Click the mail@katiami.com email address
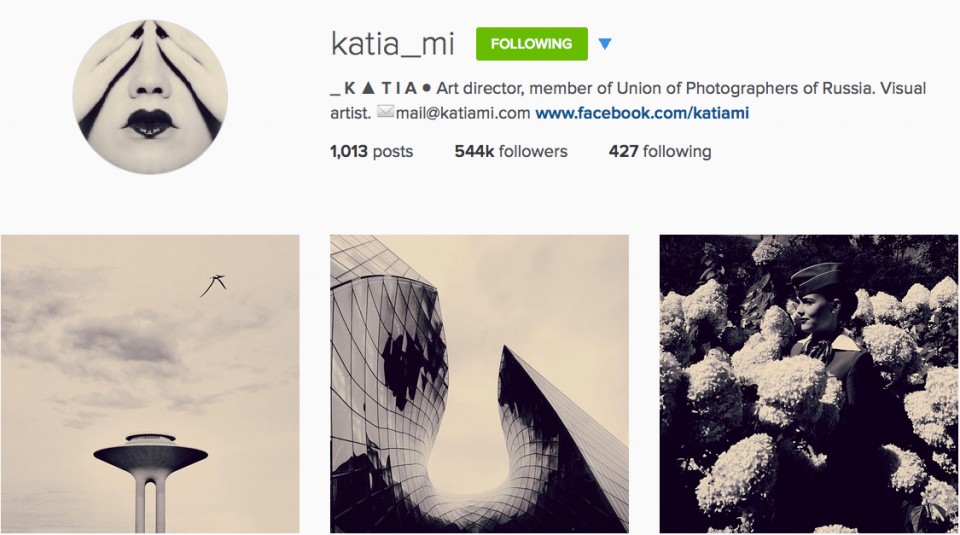 pos(463,113)
